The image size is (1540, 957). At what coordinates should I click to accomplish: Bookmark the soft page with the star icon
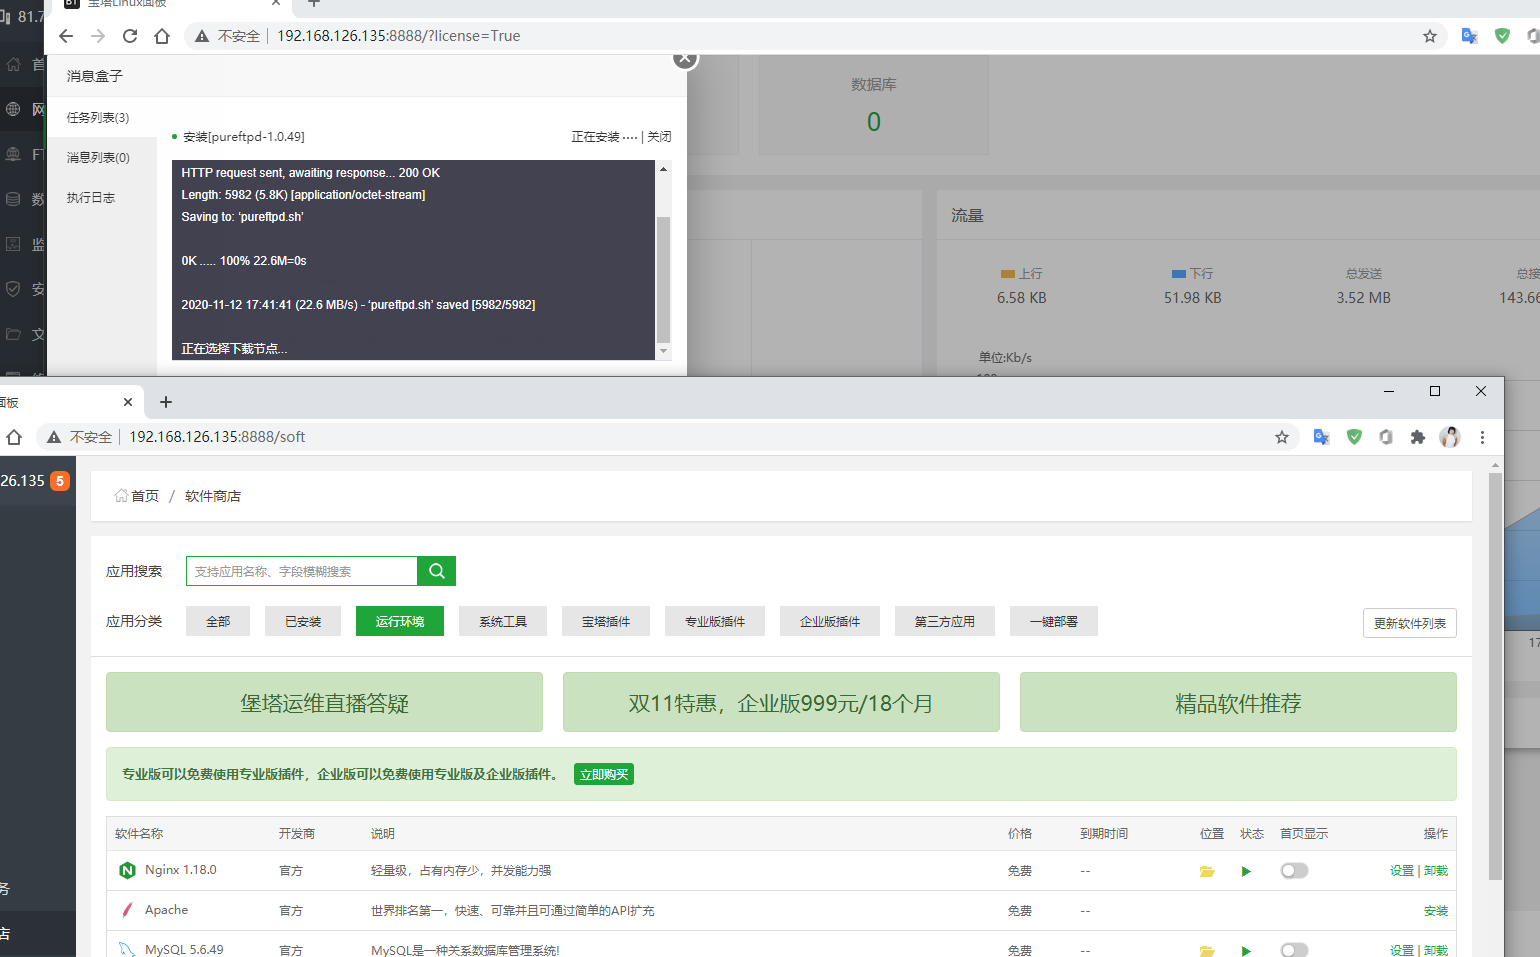point(1282,437)
